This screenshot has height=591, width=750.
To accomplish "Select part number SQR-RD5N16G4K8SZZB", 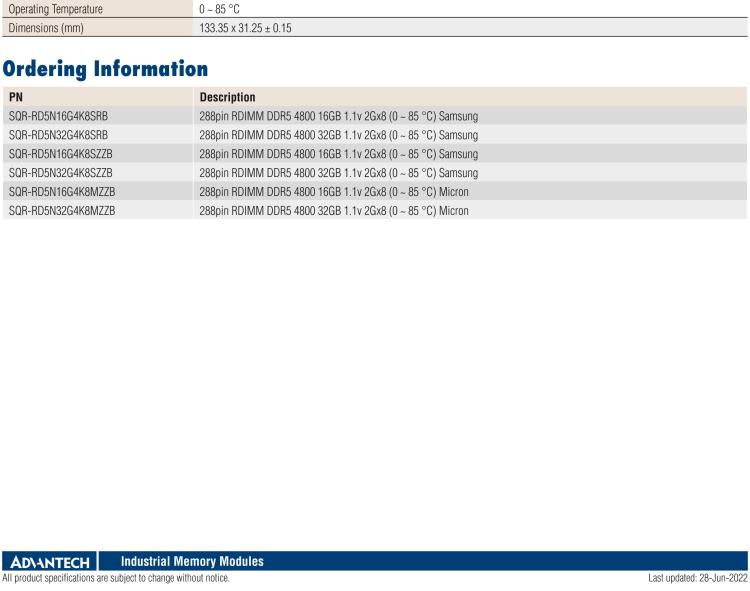I will (x=60, y=154).
